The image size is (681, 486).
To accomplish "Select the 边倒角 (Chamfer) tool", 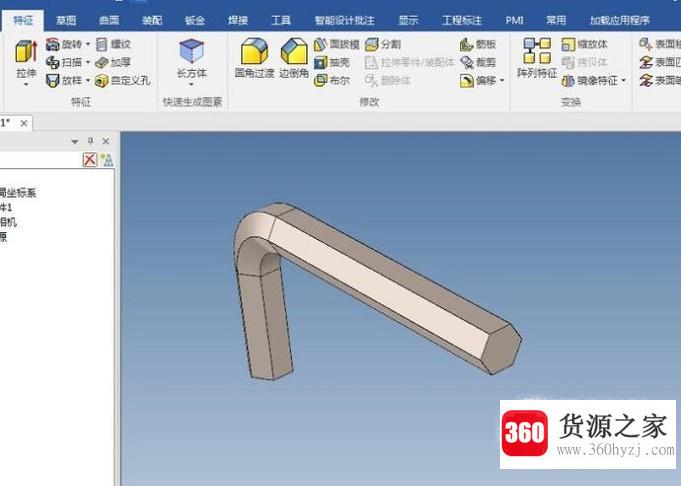I will 294,58.
